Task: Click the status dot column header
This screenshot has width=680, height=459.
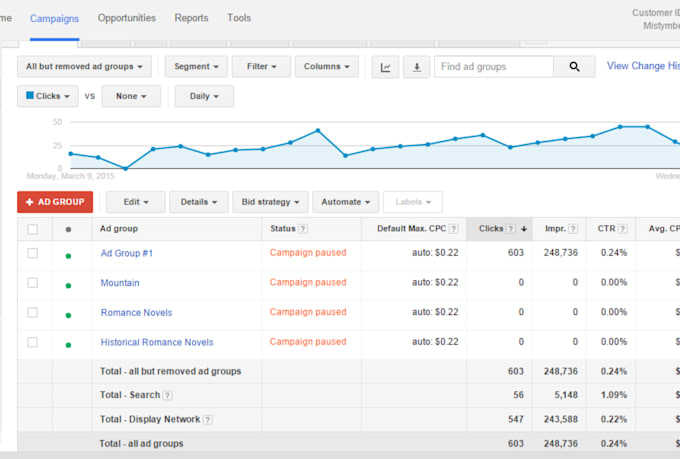Action: [68, 230]
